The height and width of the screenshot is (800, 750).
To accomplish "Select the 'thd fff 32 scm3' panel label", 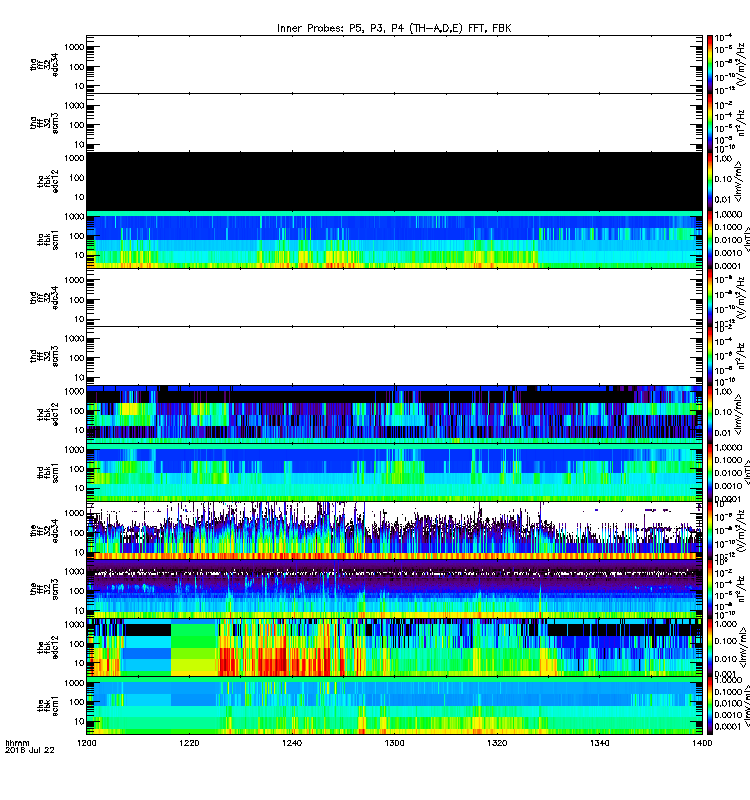I will pyautogui.click(x=44, y=356).
